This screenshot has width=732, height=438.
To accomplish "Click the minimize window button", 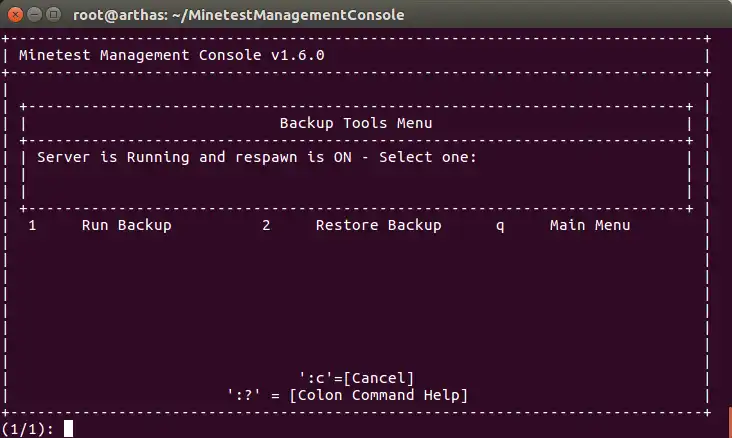I will pos(35,14).
